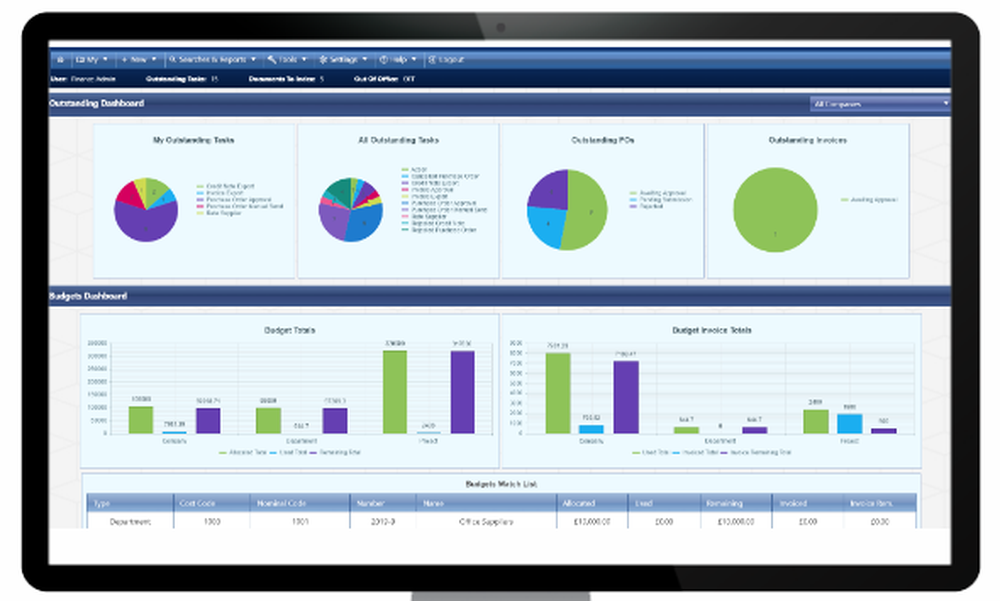Open the Searches & Reports menu

tap(210, 59)
